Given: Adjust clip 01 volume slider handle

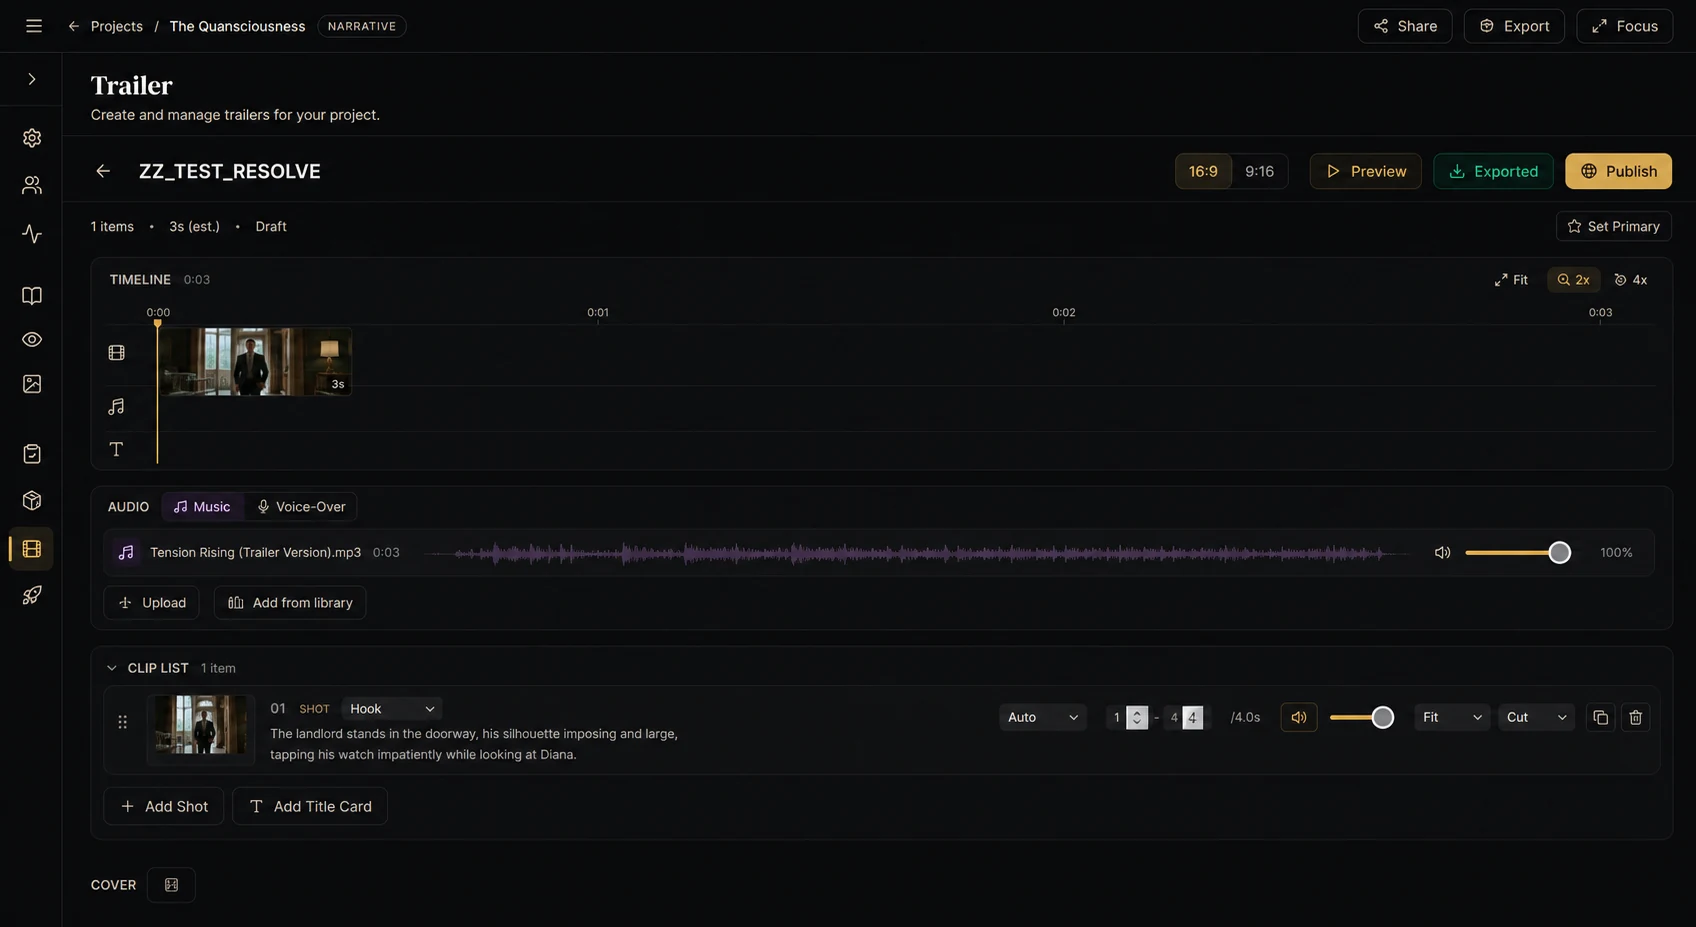Looking at the screenshot, I should point(1382,718).
